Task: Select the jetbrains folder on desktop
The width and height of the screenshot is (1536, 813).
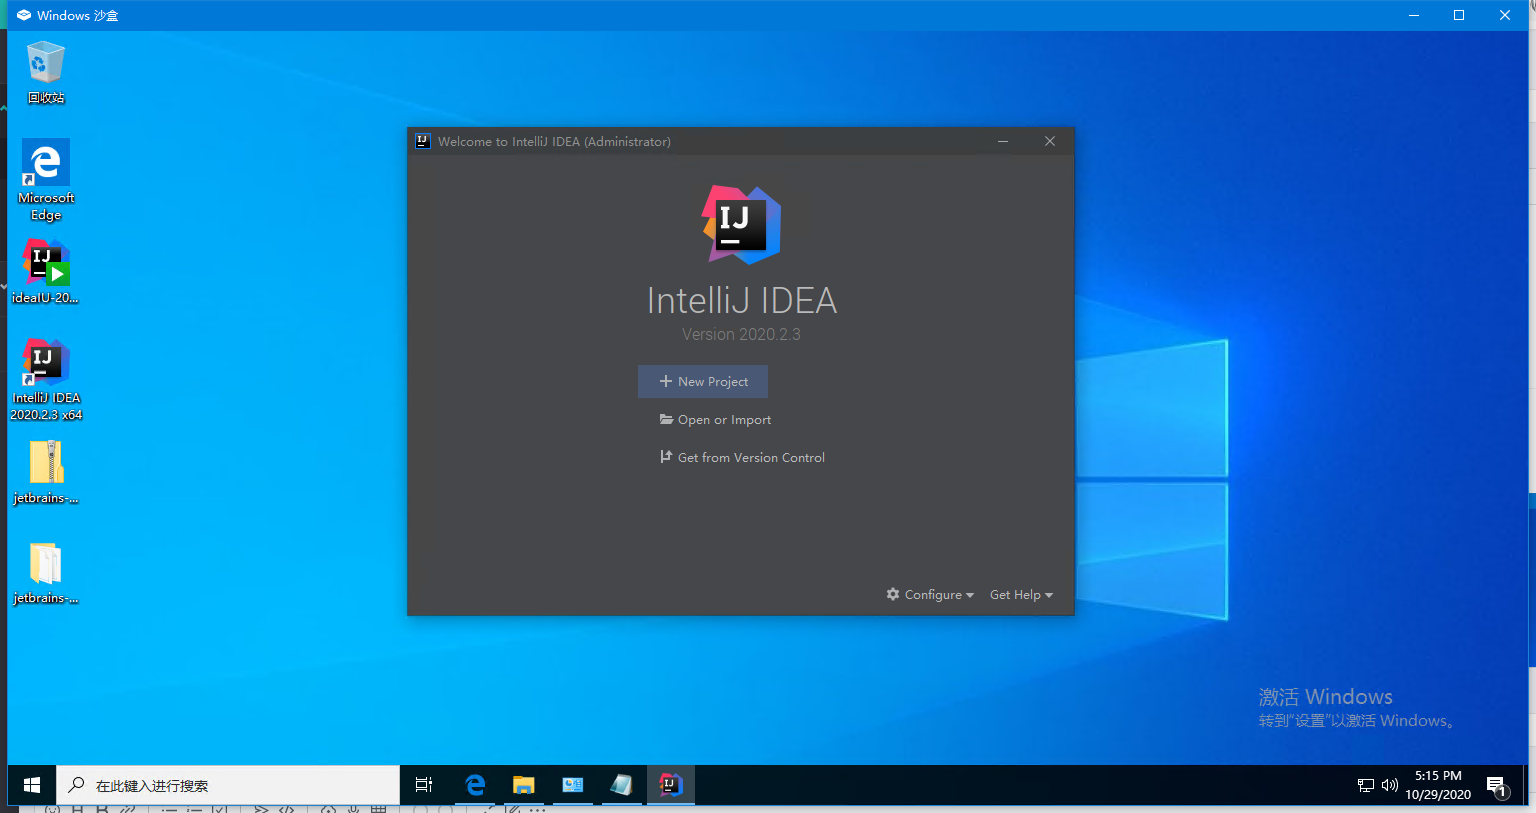Action: point(46,572)
